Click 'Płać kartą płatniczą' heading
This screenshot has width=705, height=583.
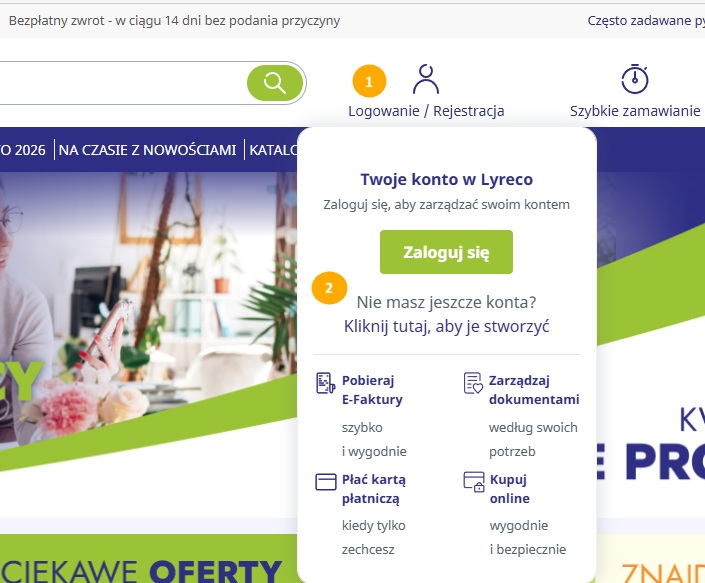pyautogui.click(x=374, y=489)
